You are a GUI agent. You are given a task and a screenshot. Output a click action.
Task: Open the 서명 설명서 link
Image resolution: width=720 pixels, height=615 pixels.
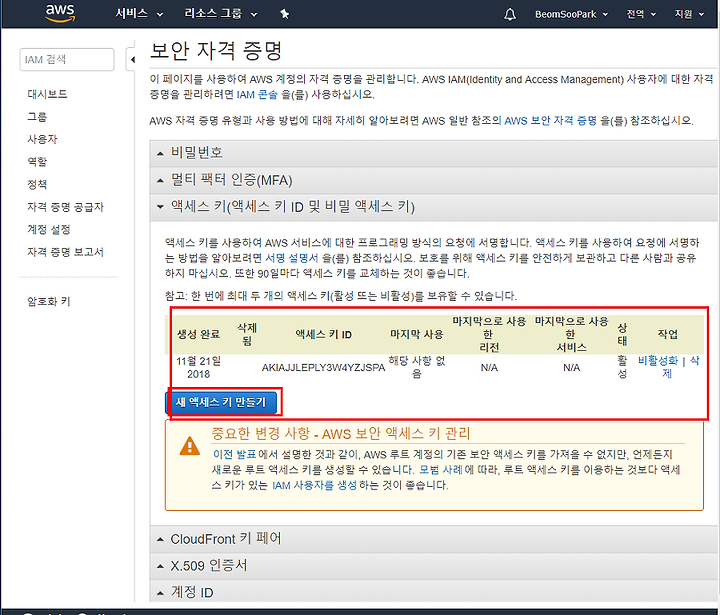(x=292, y=258)
